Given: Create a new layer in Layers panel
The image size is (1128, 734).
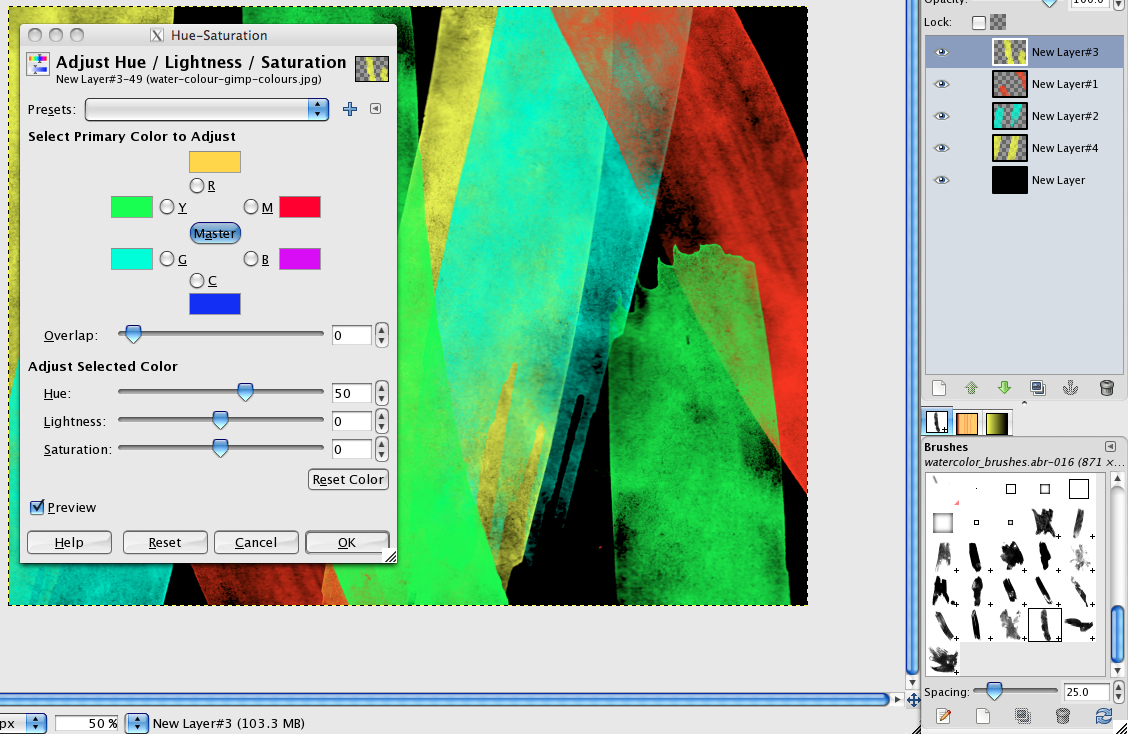Looking at the screenshot, I should pos(939,389).
